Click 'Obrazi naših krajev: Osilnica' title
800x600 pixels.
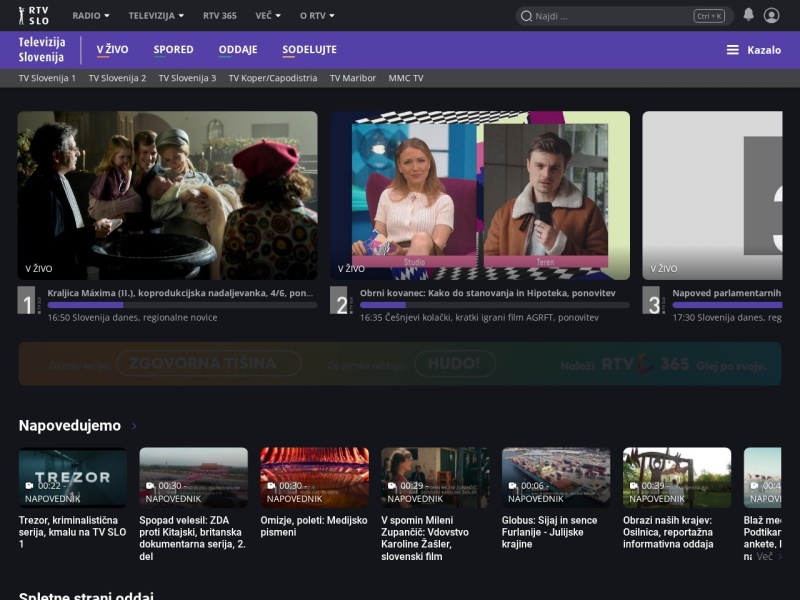coord(668,532)
